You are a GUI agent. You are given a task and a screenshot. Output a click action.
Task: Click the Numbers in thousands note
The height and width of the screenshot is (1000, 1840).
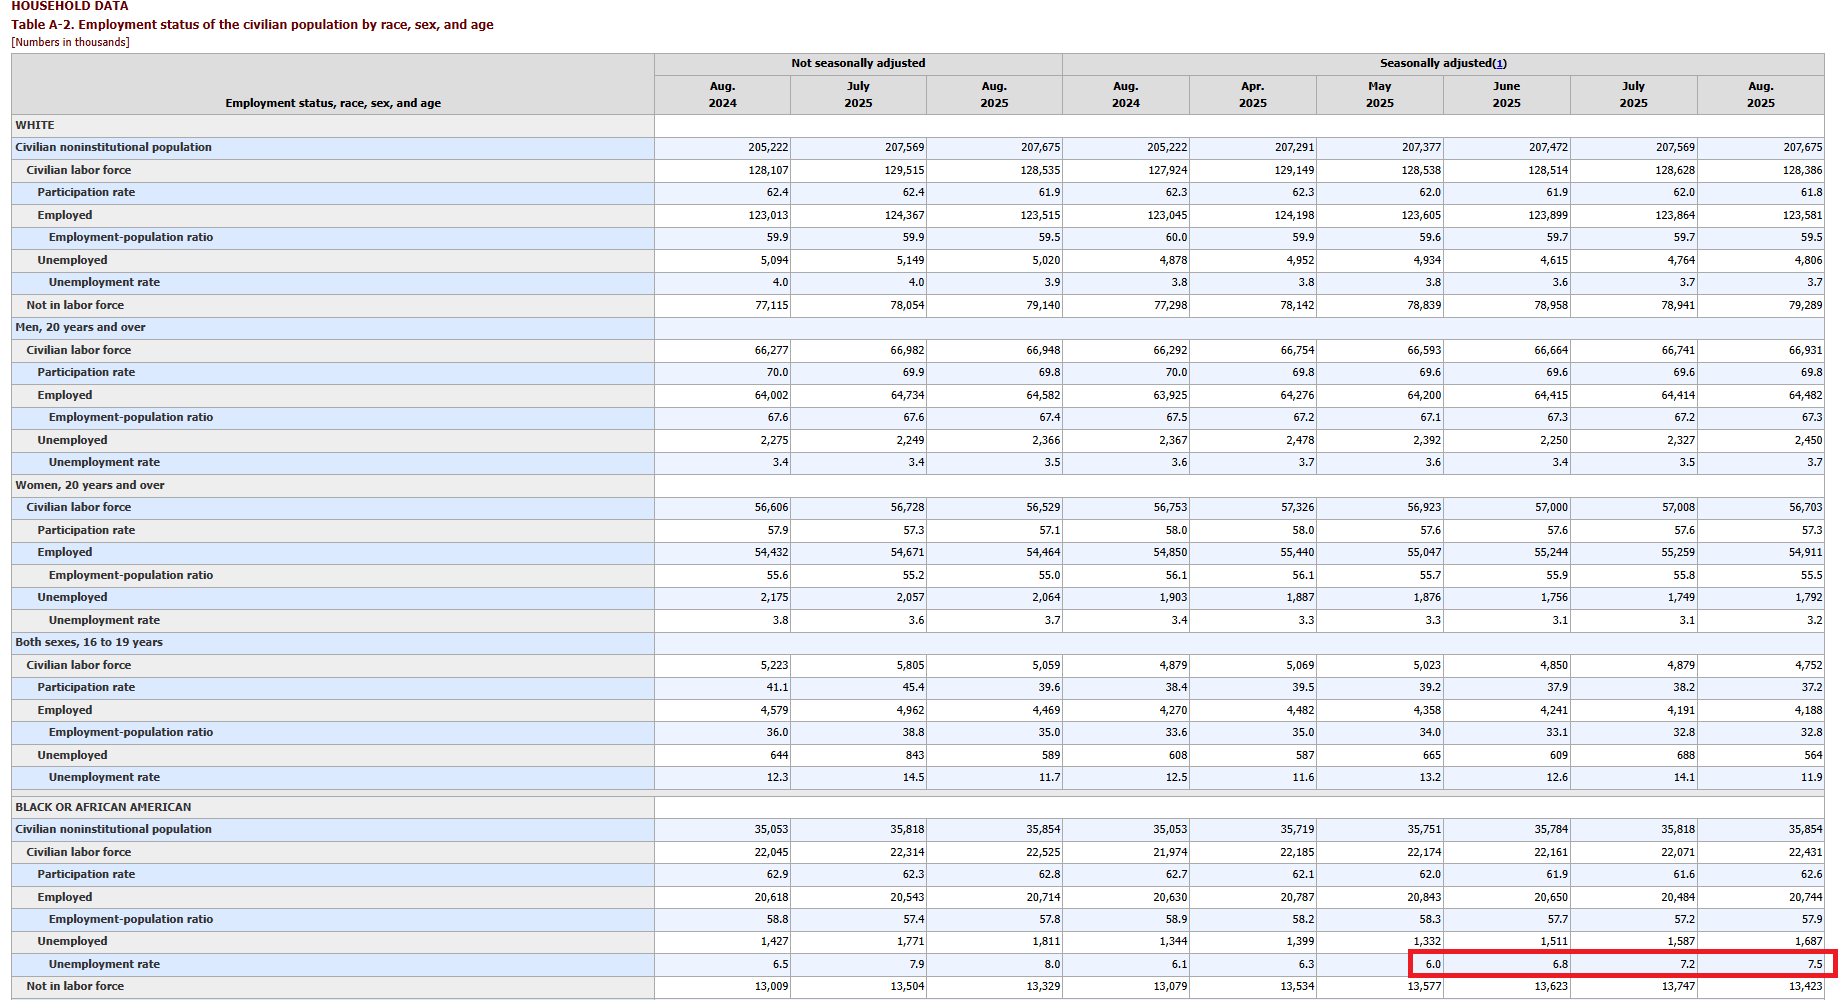coord(70,42)
